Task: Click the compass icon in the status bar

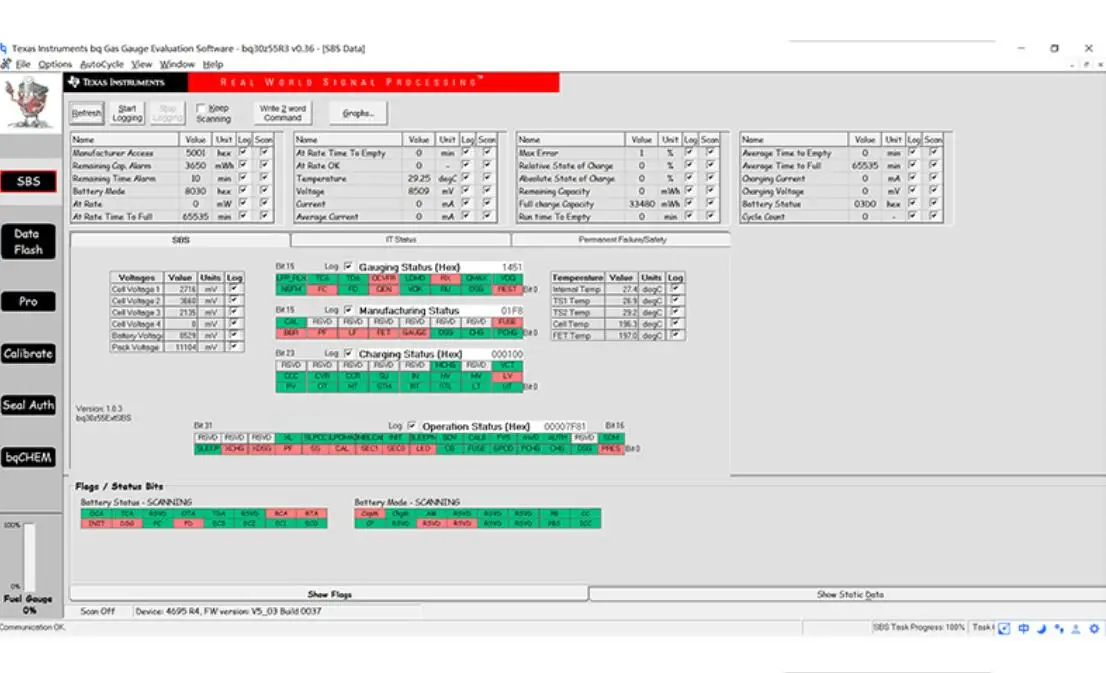Action: point(1004,628)
